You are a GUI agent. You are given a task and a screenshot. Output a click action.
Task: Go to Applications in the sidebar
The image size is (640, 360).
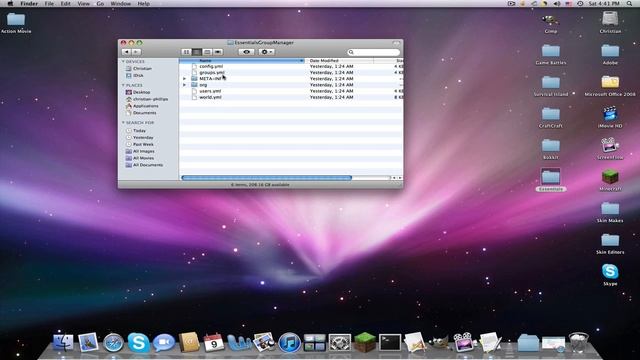(x=142, y=106)
